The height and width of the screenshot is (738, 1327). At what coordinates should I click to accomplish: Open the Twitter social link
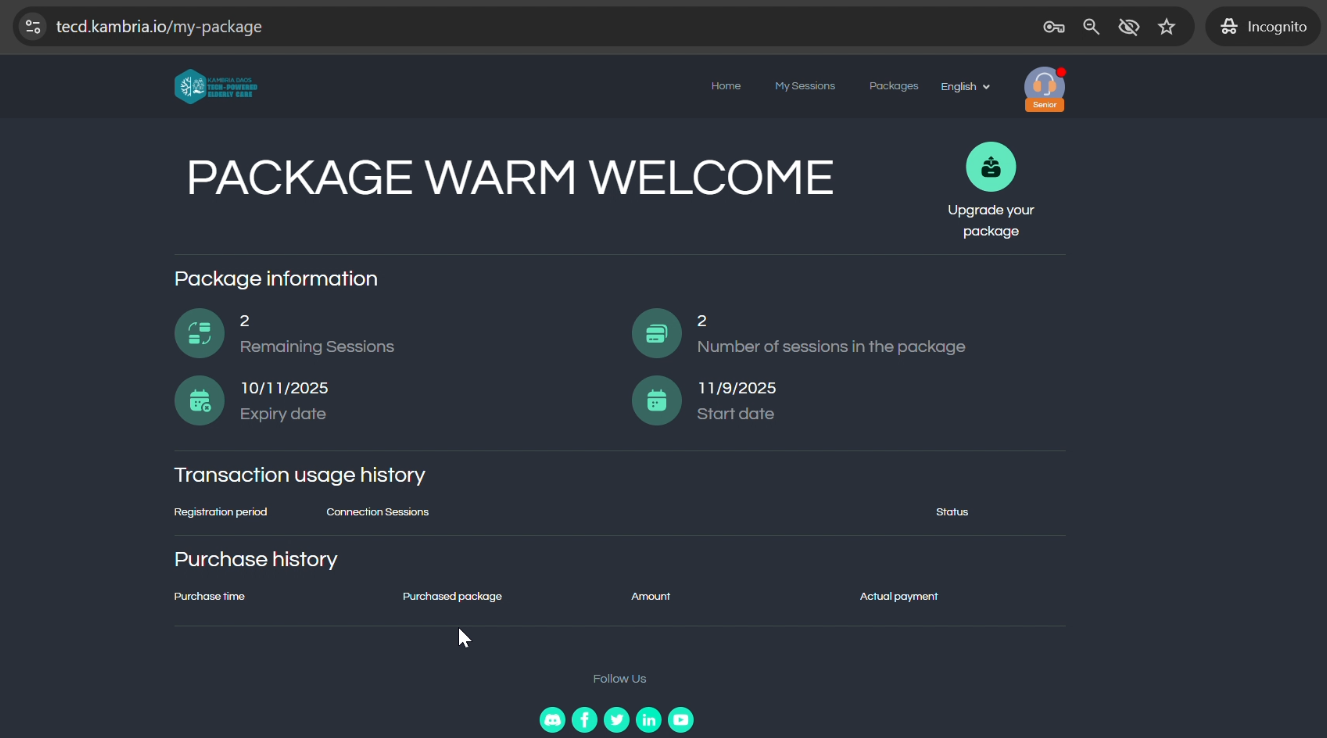tap(617, 720)
